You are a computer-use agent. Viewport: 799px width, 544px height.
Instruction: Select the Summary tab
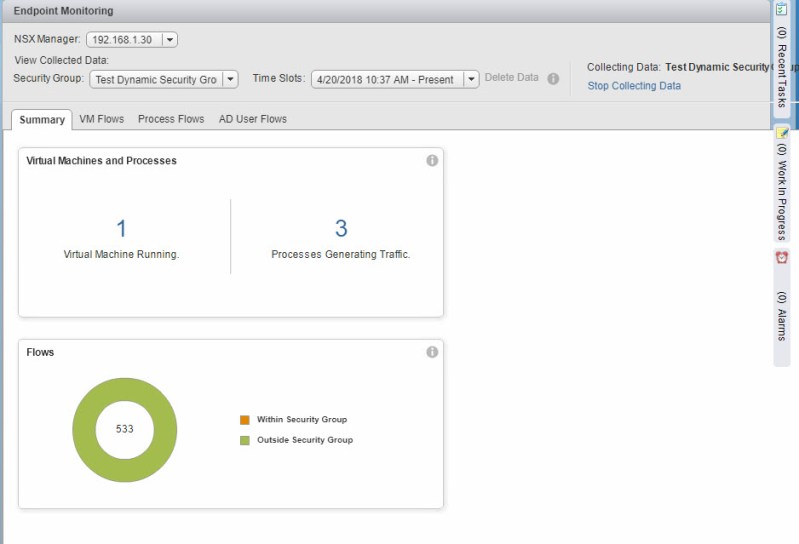click(x=42, y=119)
